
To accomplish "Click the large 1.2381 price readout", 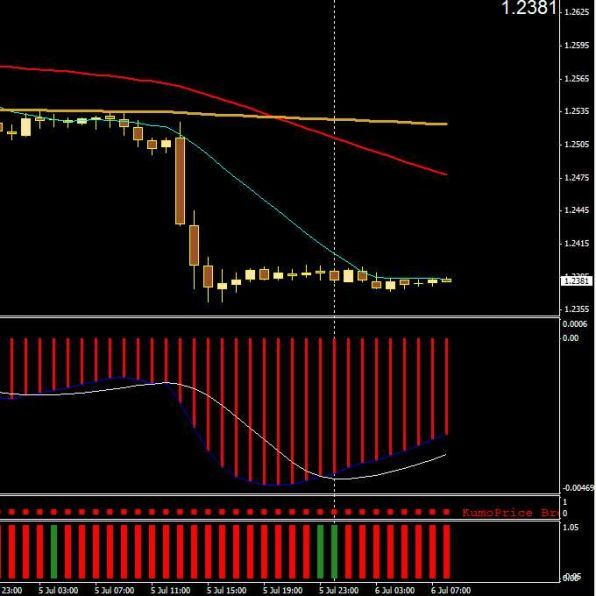I will (x=529, y=8).
